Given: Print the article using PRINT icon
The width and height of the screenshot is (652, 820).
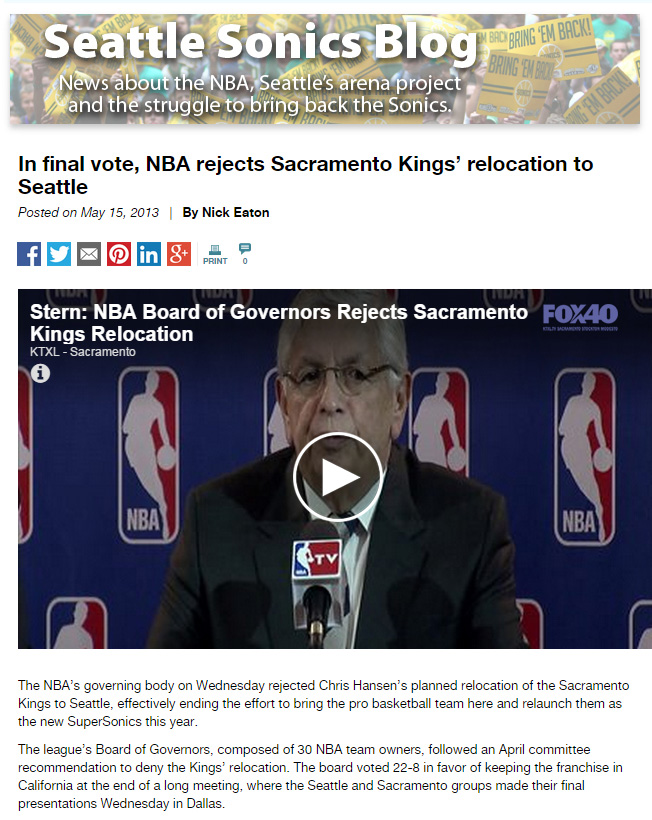Looking at the screenshot, I should coord(215,255).
